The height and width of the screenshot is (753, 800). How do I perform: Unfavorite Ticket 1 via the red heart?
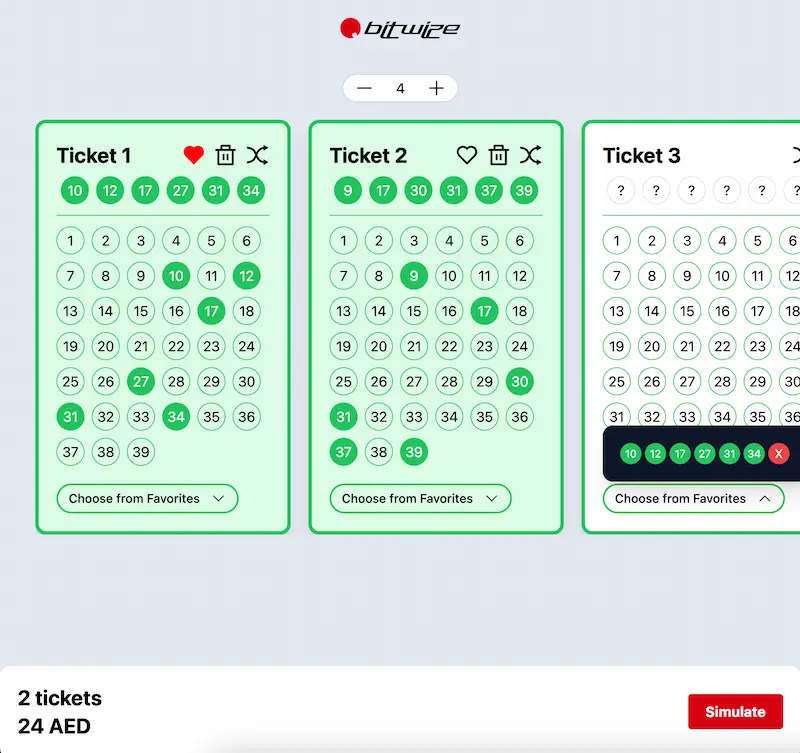click(x=192, y=154)
